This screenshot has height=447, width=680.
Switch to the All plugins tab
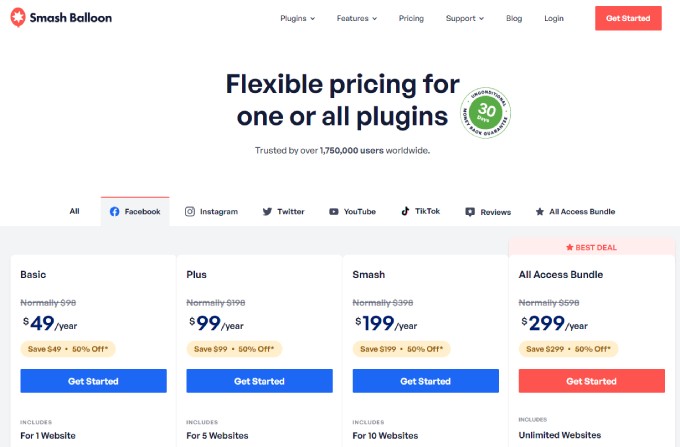(x=74, y=212)
